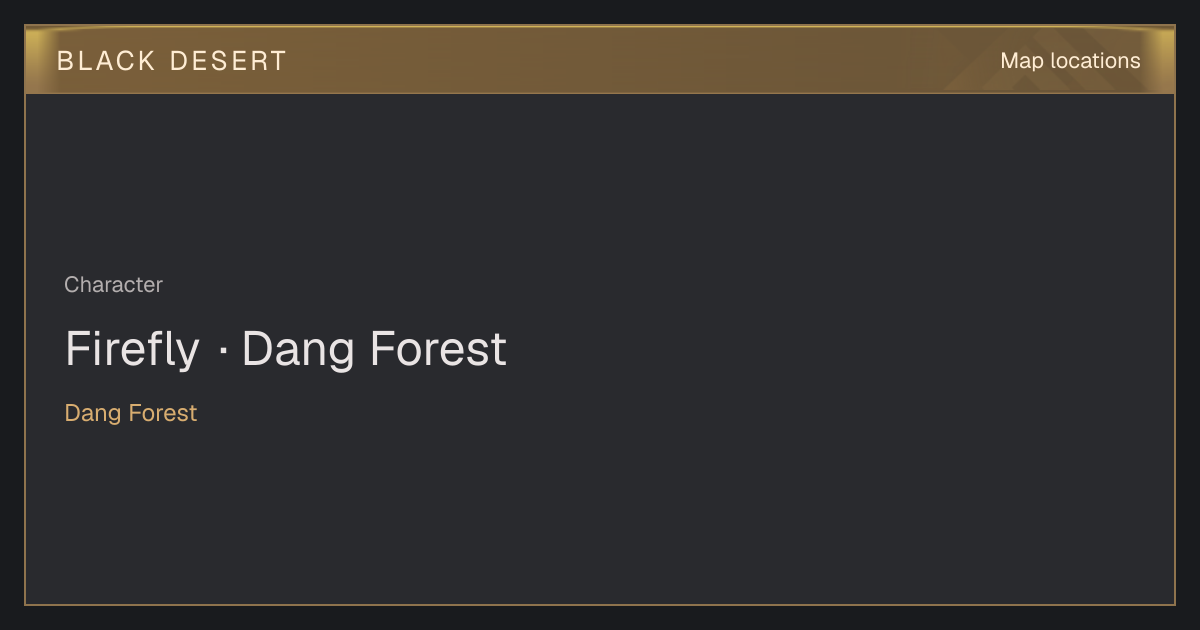Open the gold Dang Forest link
This screenshot has height=630, width=1200.
pyautogui.click(x=131, y=413)
